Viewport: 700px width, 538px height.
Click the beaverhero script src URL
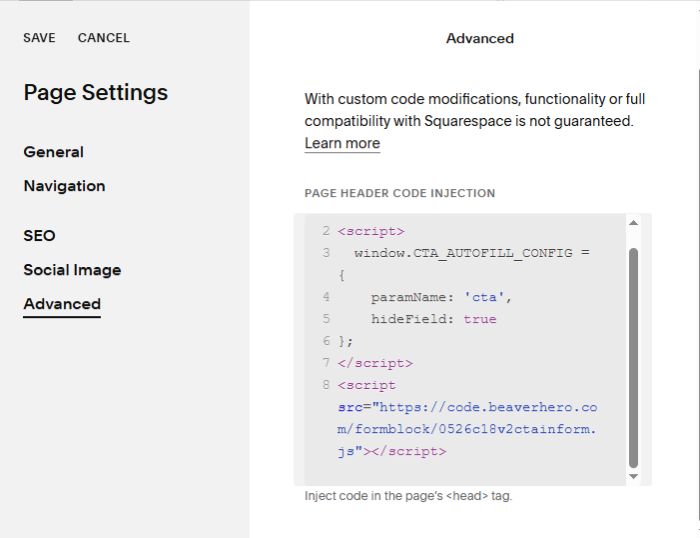[467, 429]
